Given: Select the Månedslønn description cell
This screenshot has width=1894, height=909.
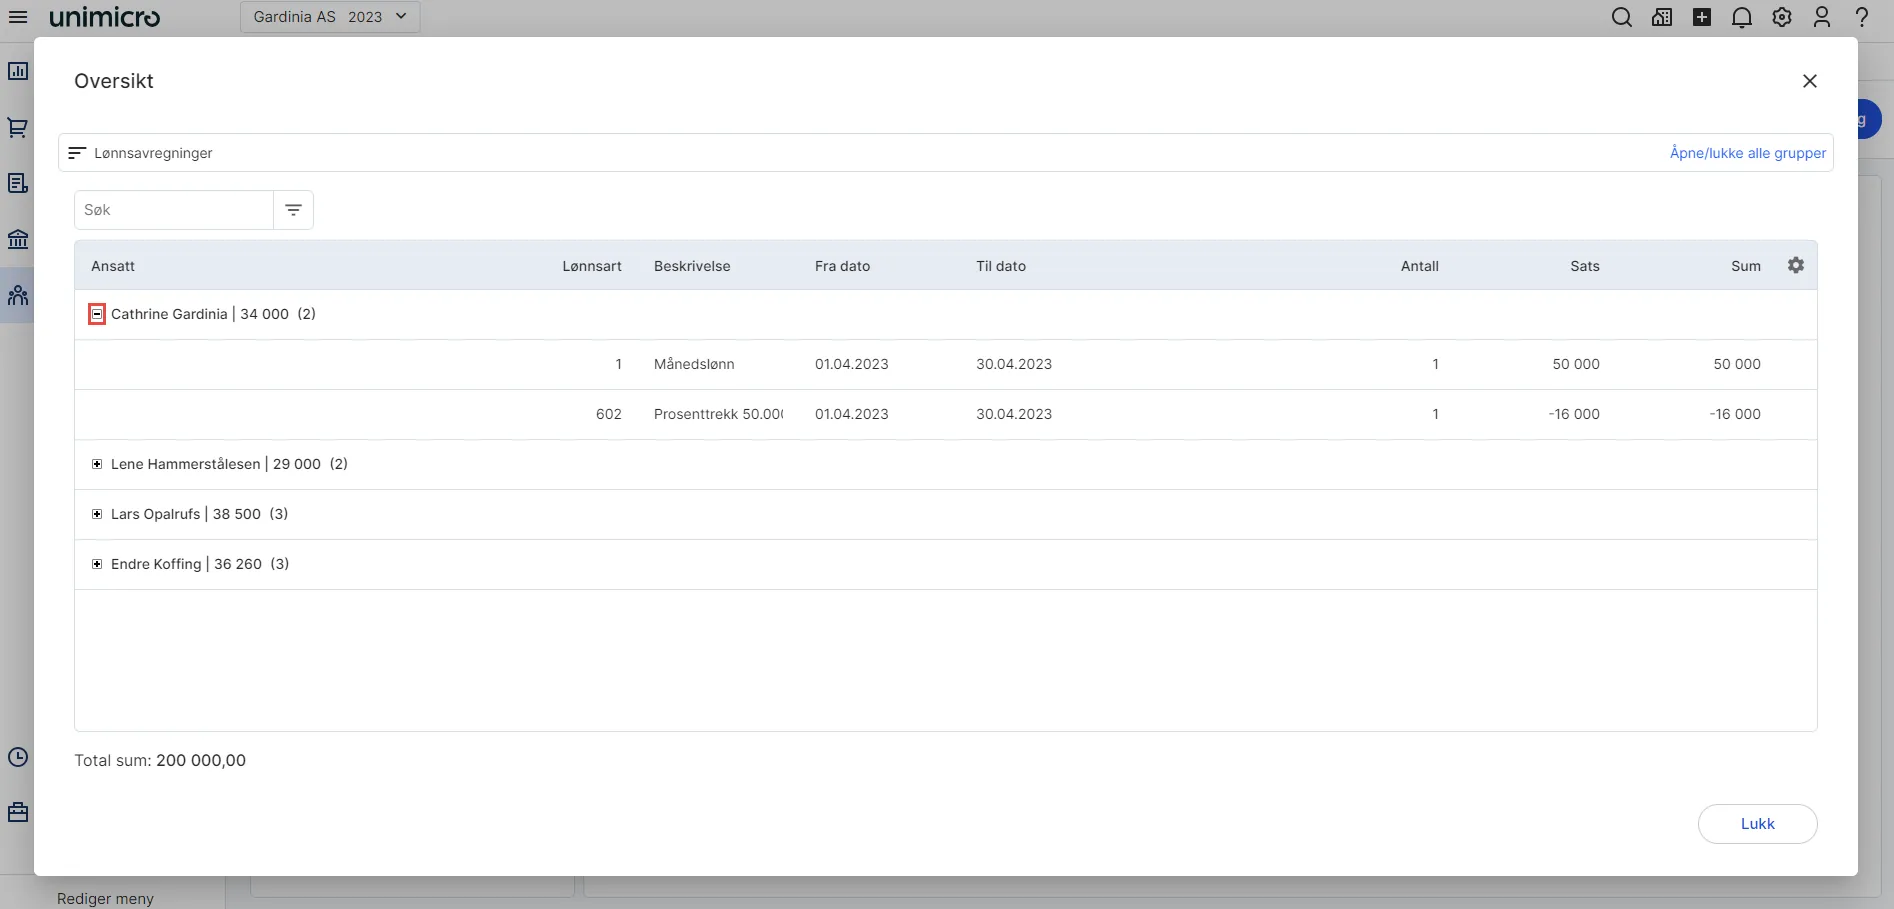Looking at the screenshot, I should (x=694, y=364).
